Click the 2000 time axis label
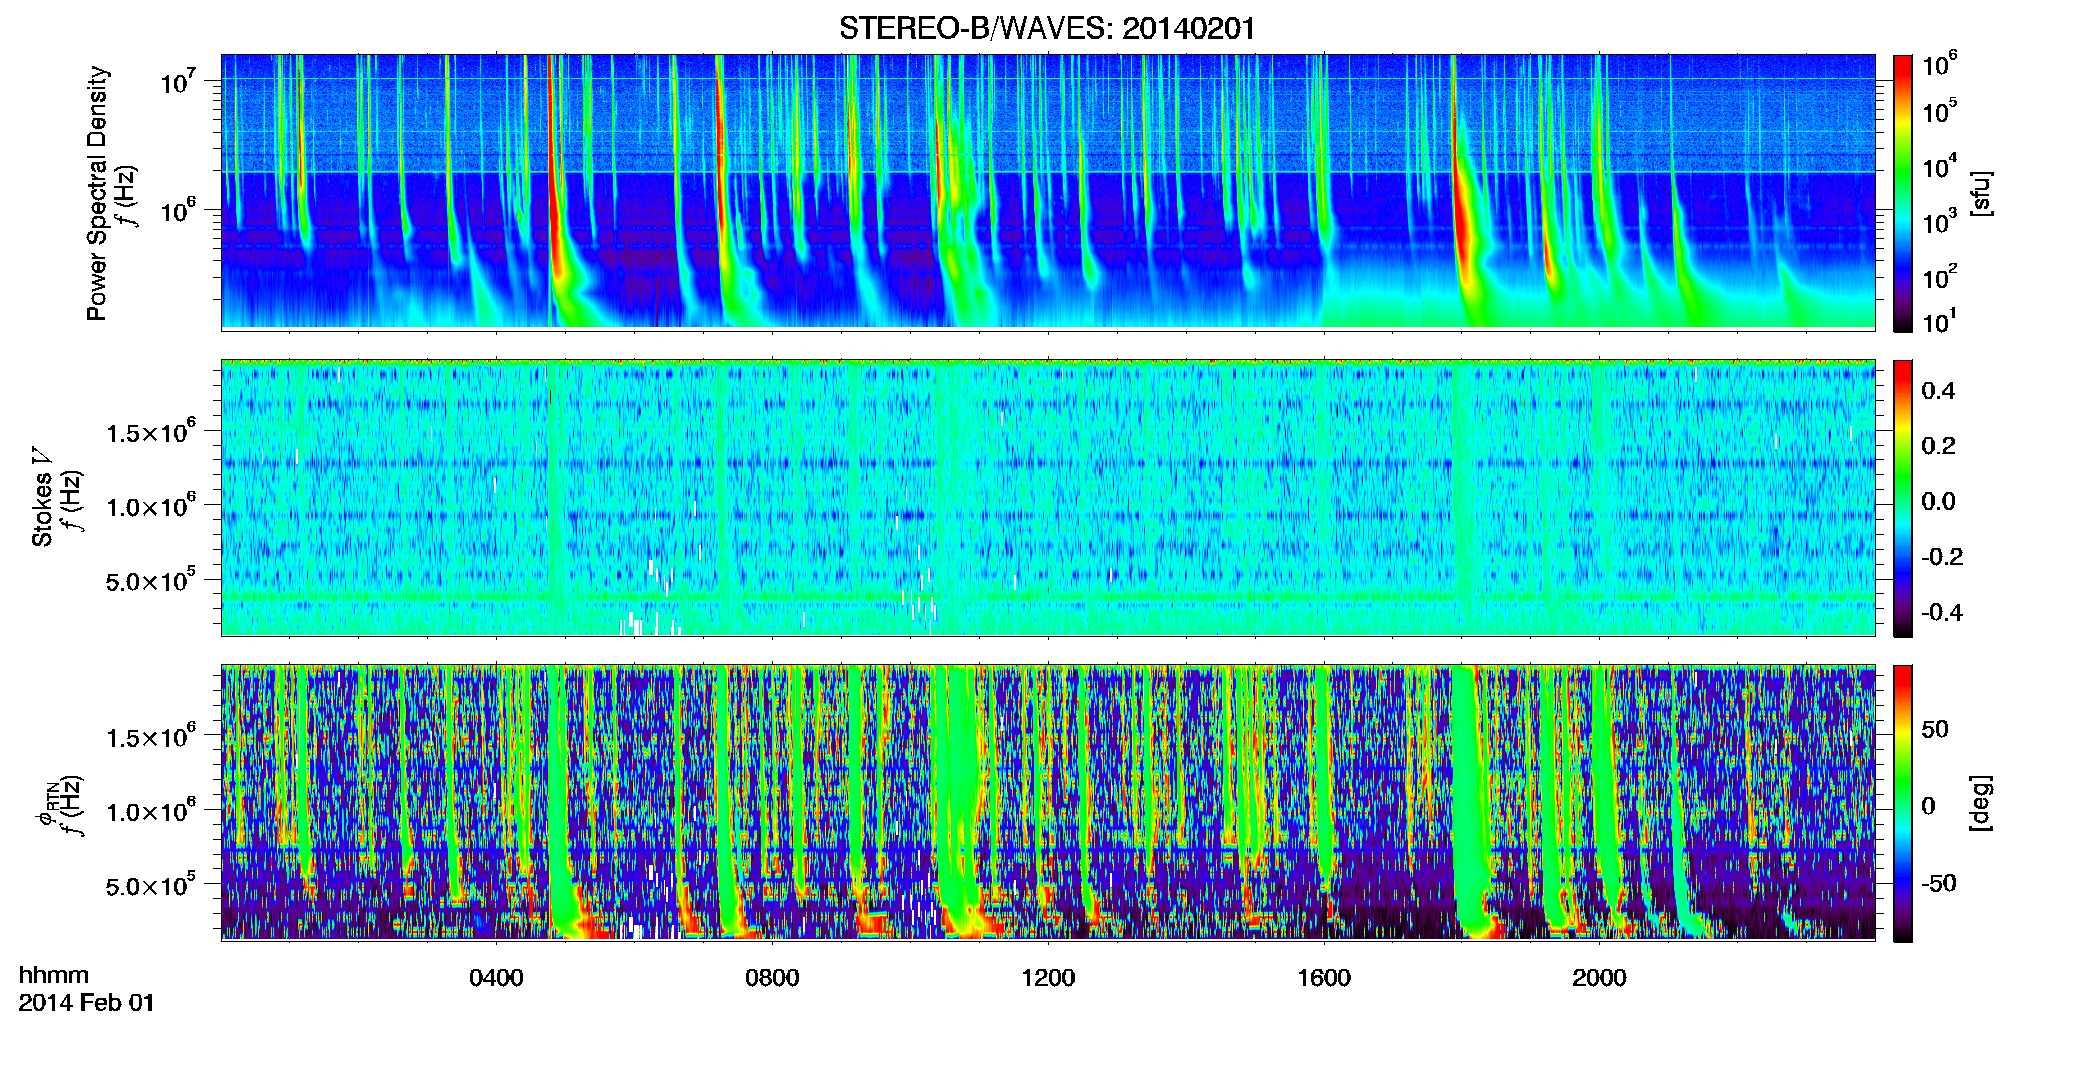The height and width of the screenshot is (1080, 2096). [1599, 978]
